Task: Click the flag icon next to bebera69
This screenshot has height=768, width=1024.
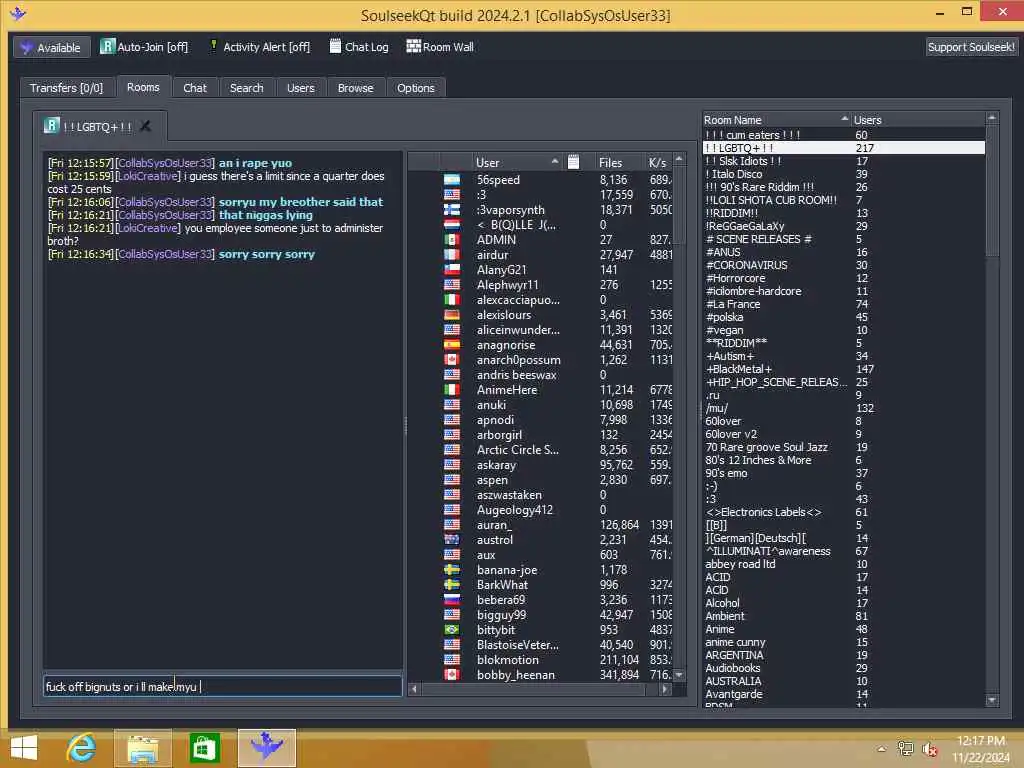Action: tap(452, 600)
